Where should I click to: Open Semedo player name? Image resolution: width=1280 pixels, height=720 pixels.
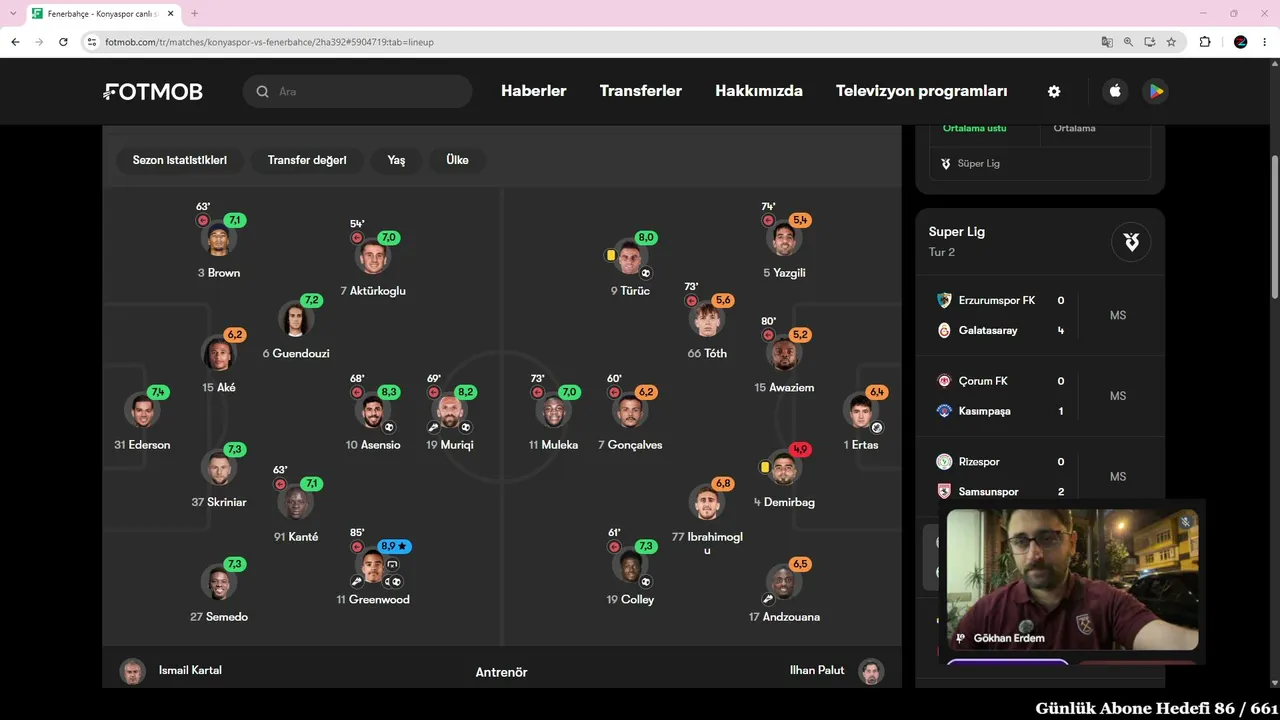click(x=219, y=617)
